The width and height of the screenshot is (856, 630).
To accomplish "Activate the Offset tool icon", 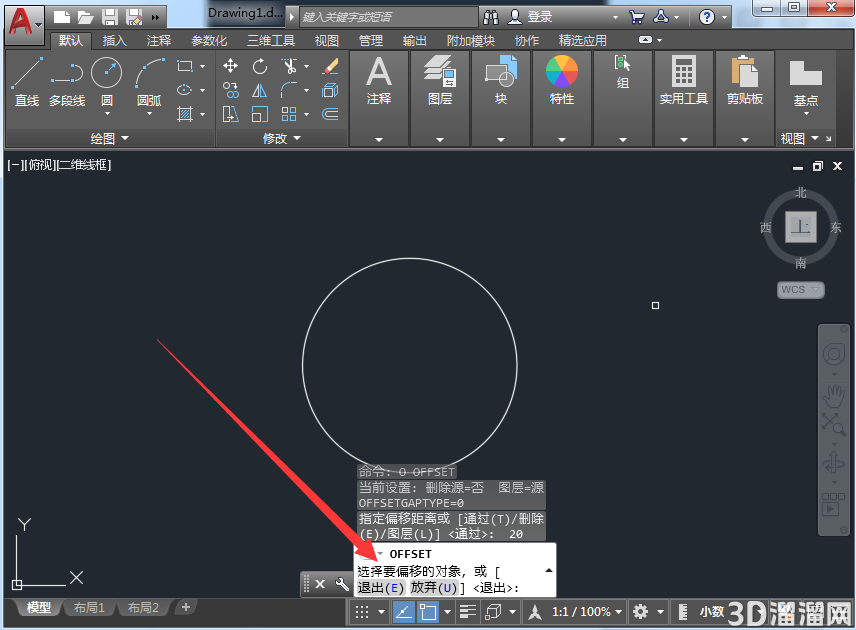I will tap(330, 114).
